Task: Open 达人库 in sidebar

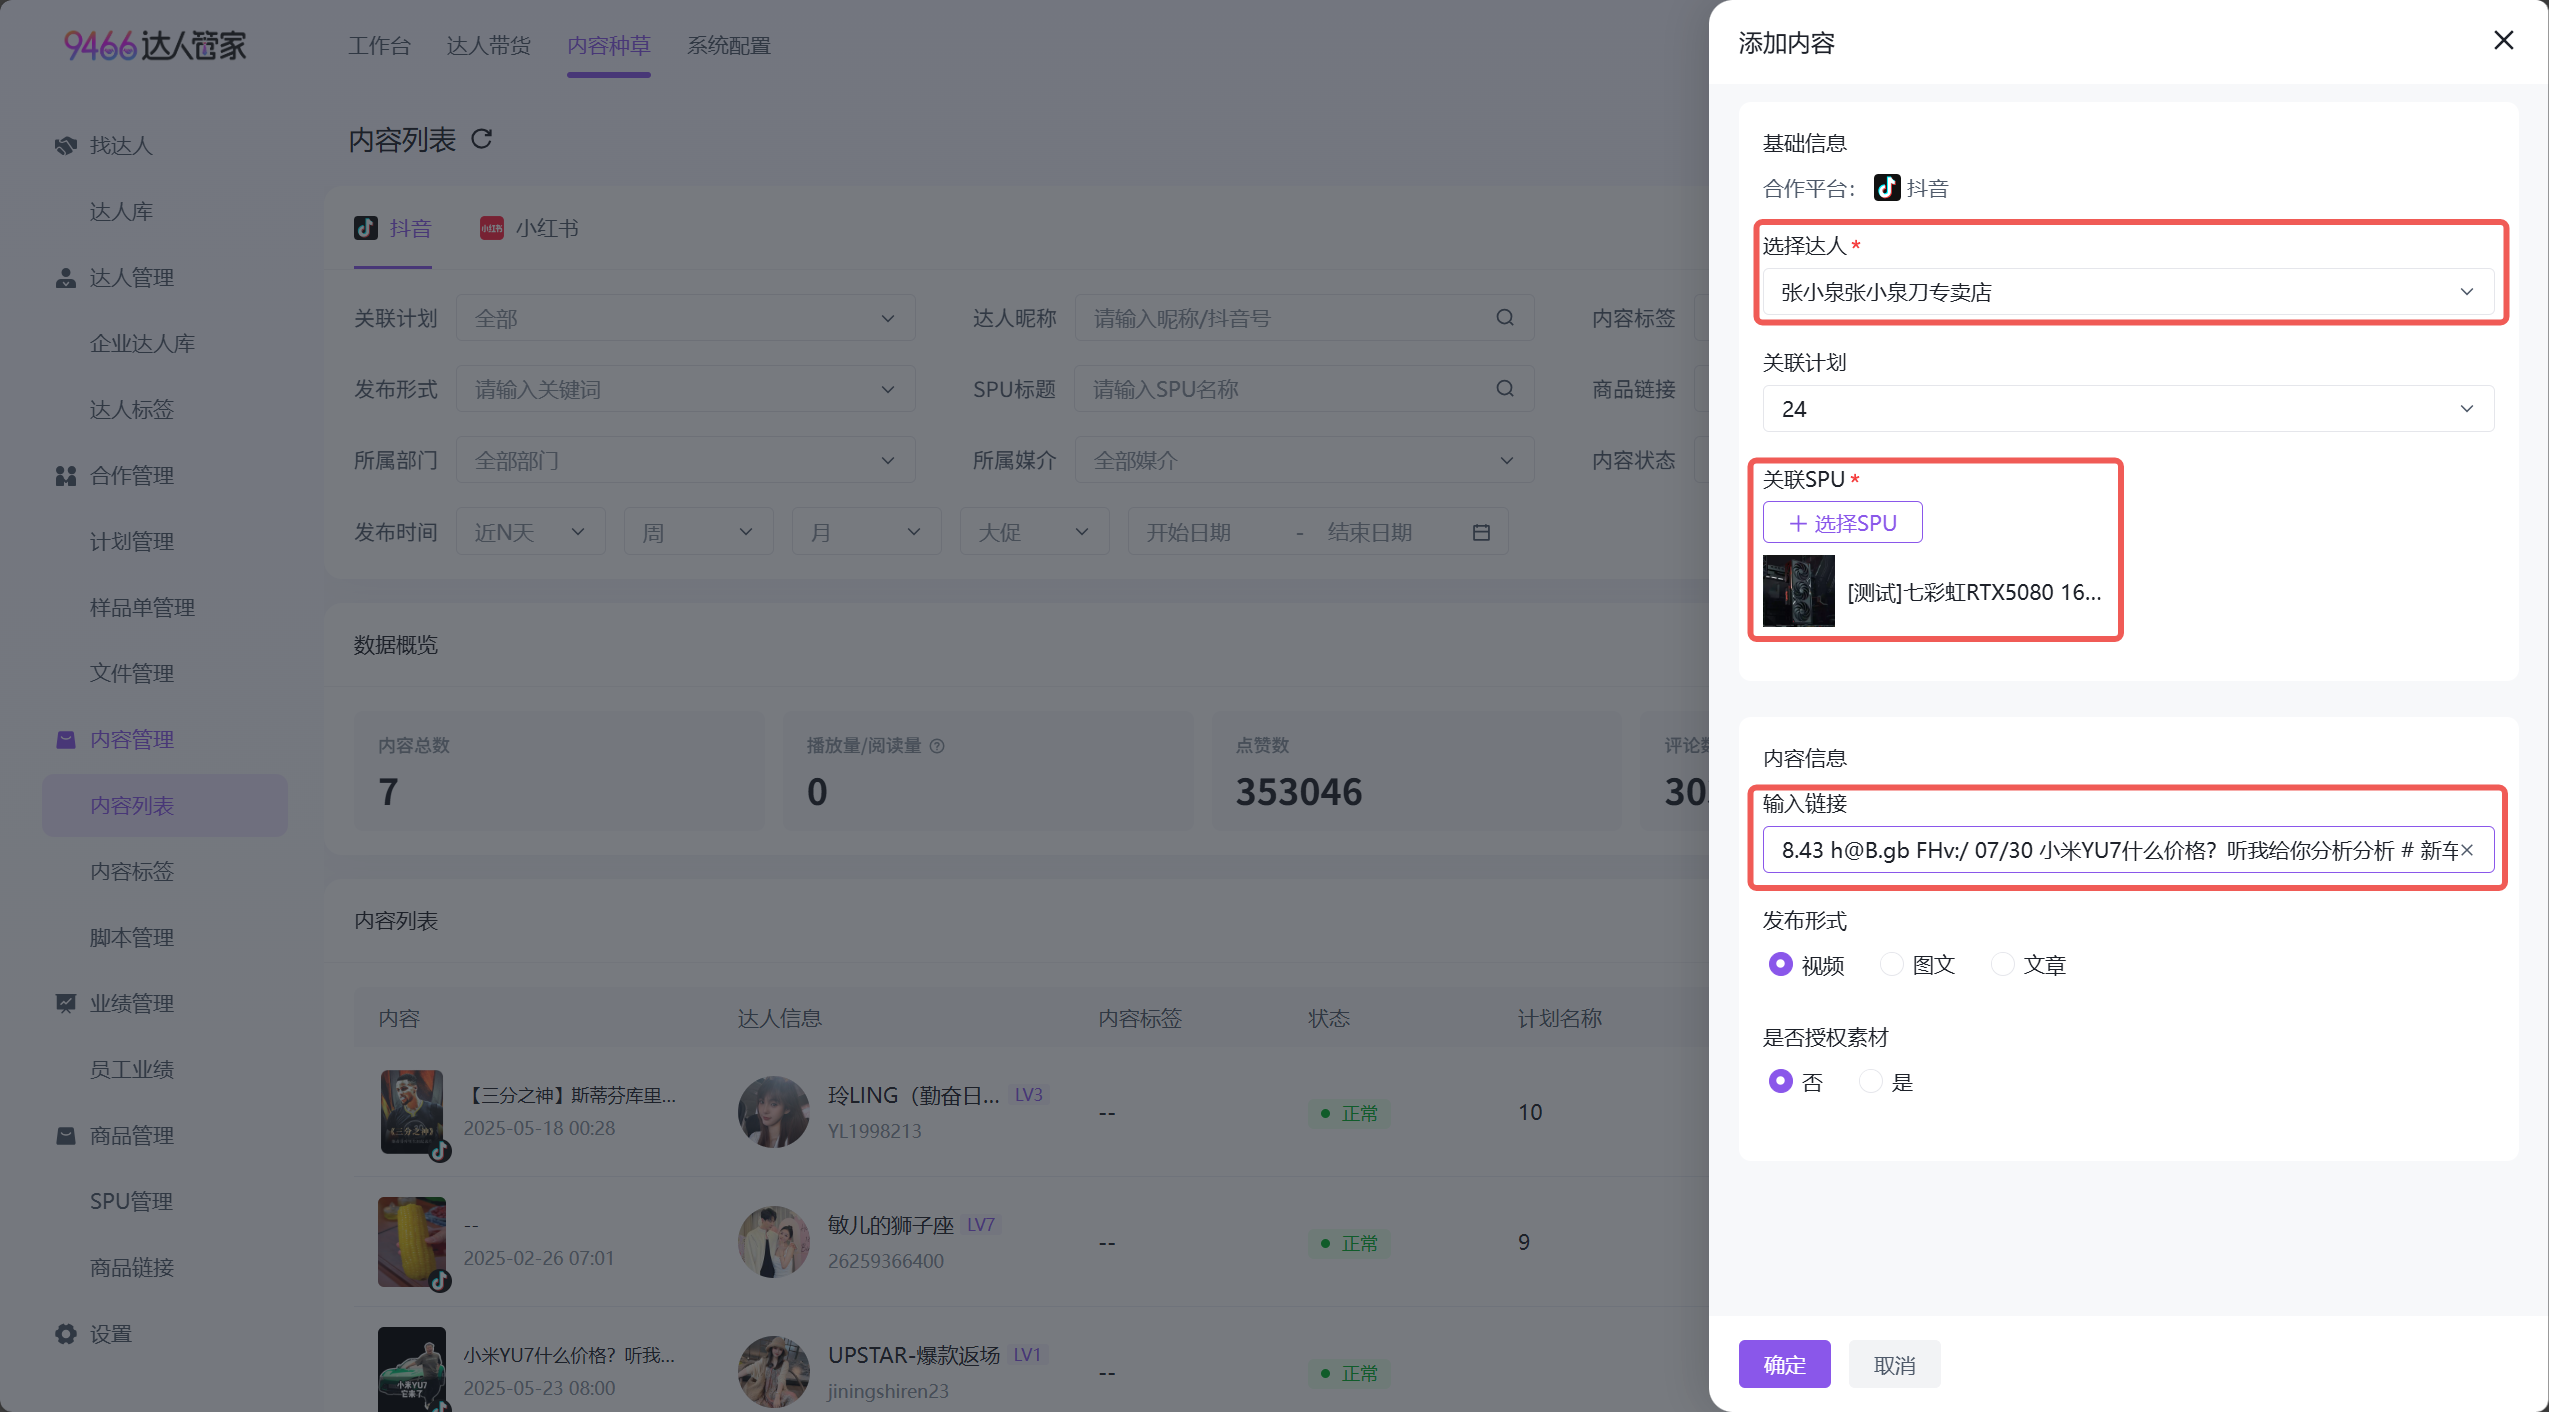Action: [121, 212]
